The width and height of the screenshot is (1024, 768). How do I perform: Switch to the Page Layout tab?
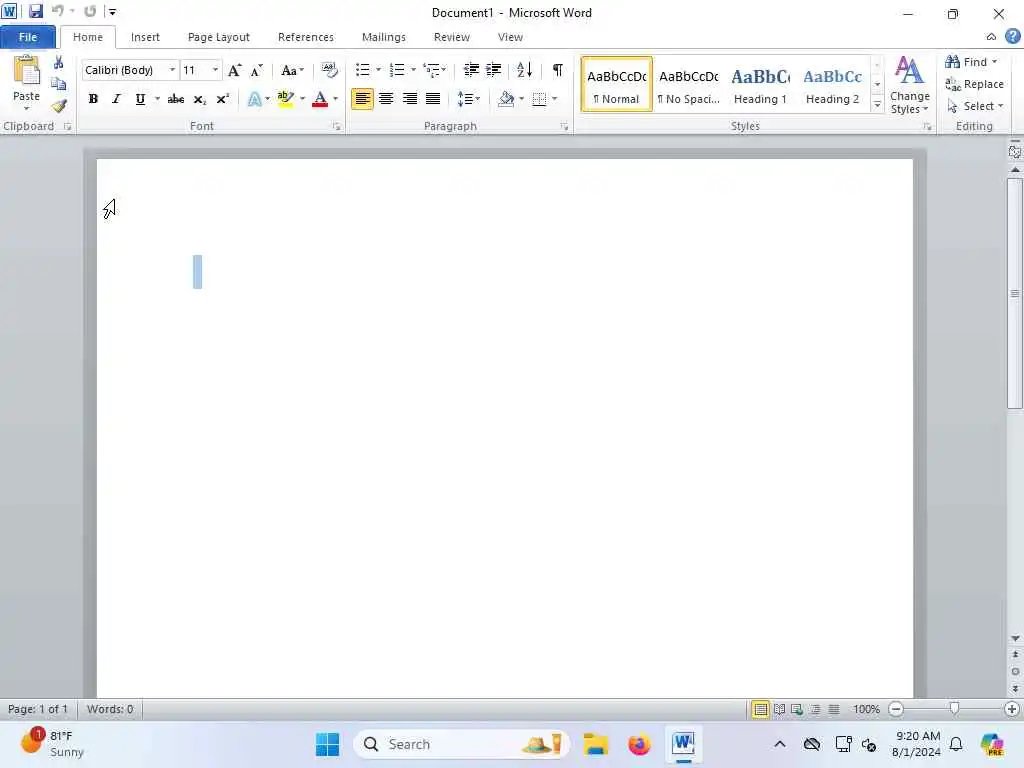click(x=219, y=37)
